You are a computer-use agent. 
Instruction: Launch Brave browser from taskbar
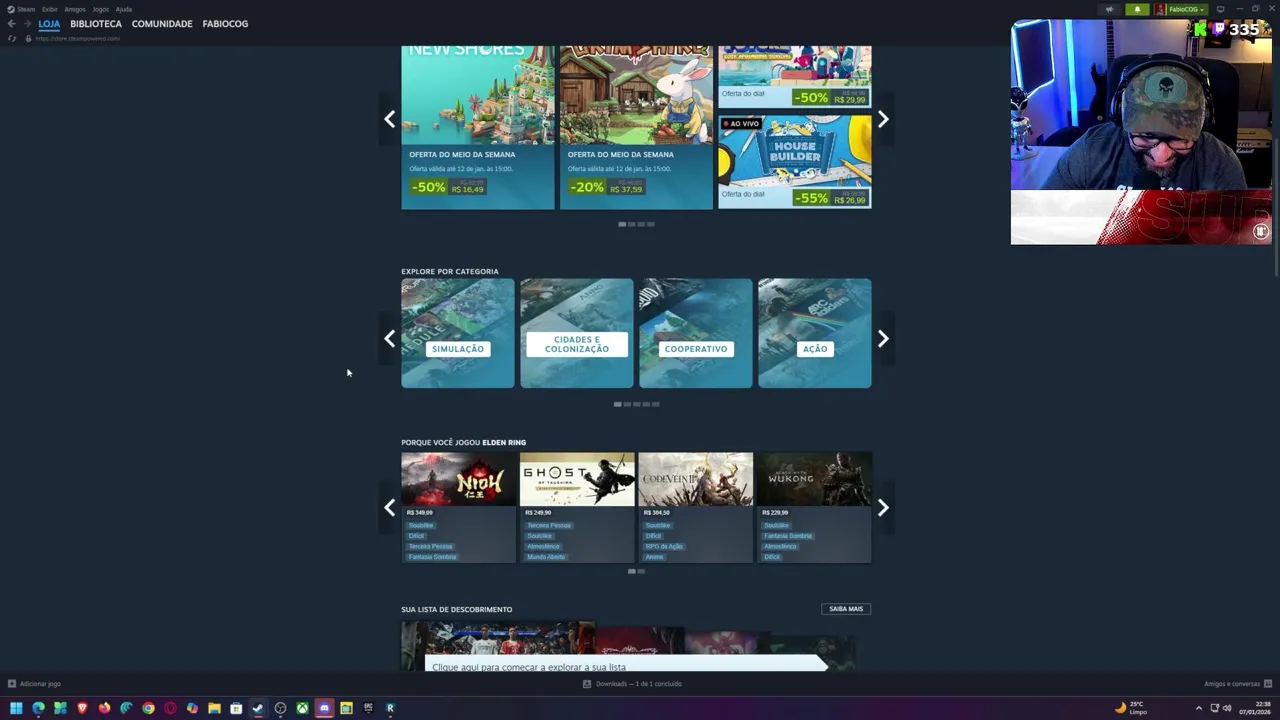[82, 708]
